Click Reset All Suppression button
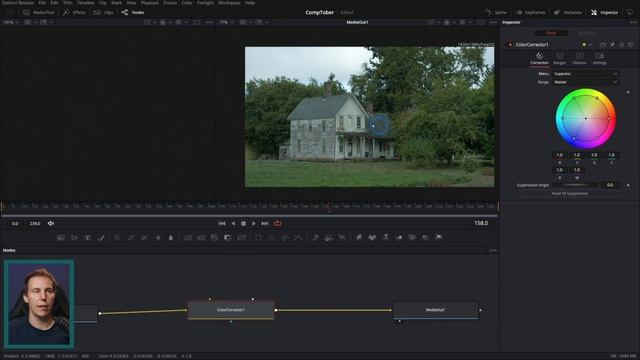 click(570, 193)
